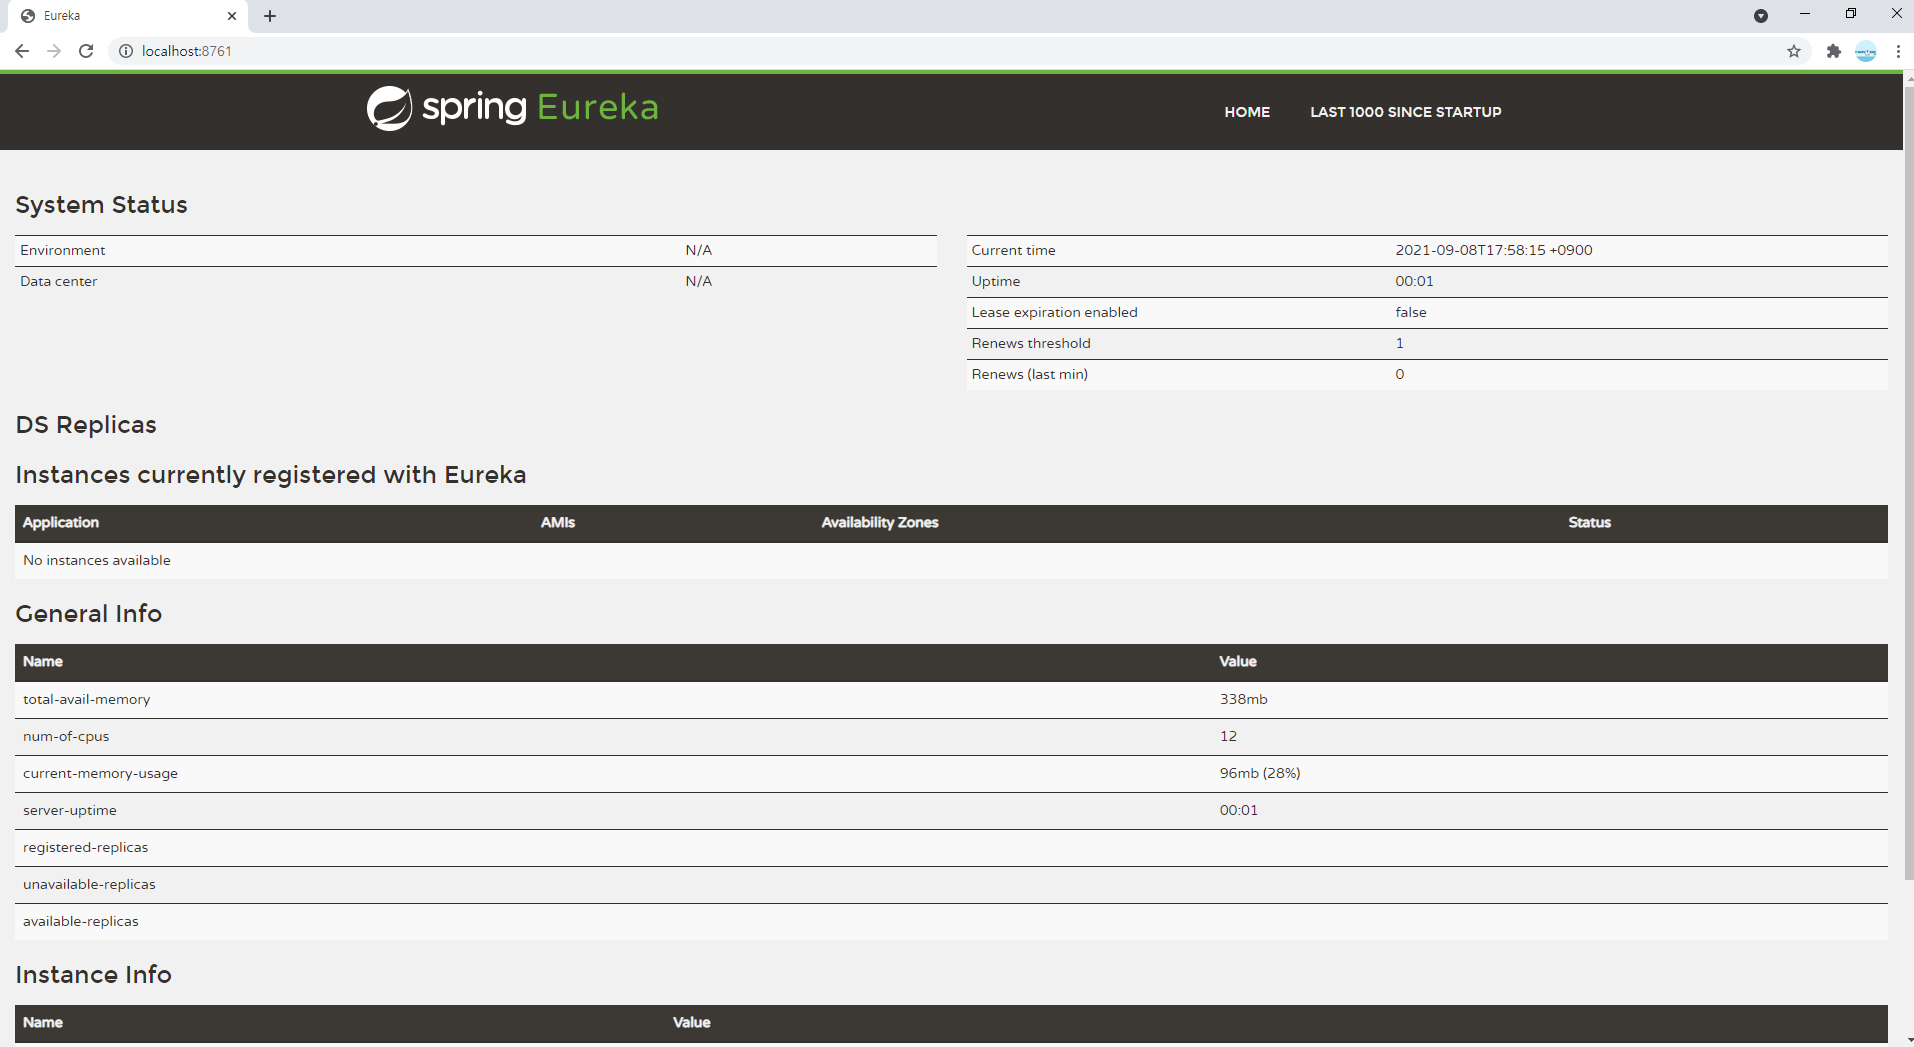
Task: Click the total-avail-memory row name
Action: pyautogui.click(x=86, y=699)
